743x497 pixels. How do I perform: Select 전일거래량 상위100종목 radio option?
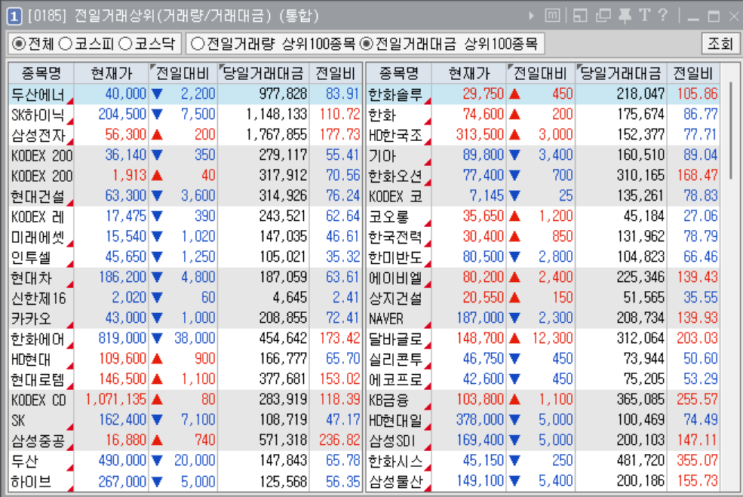[197, 44]
